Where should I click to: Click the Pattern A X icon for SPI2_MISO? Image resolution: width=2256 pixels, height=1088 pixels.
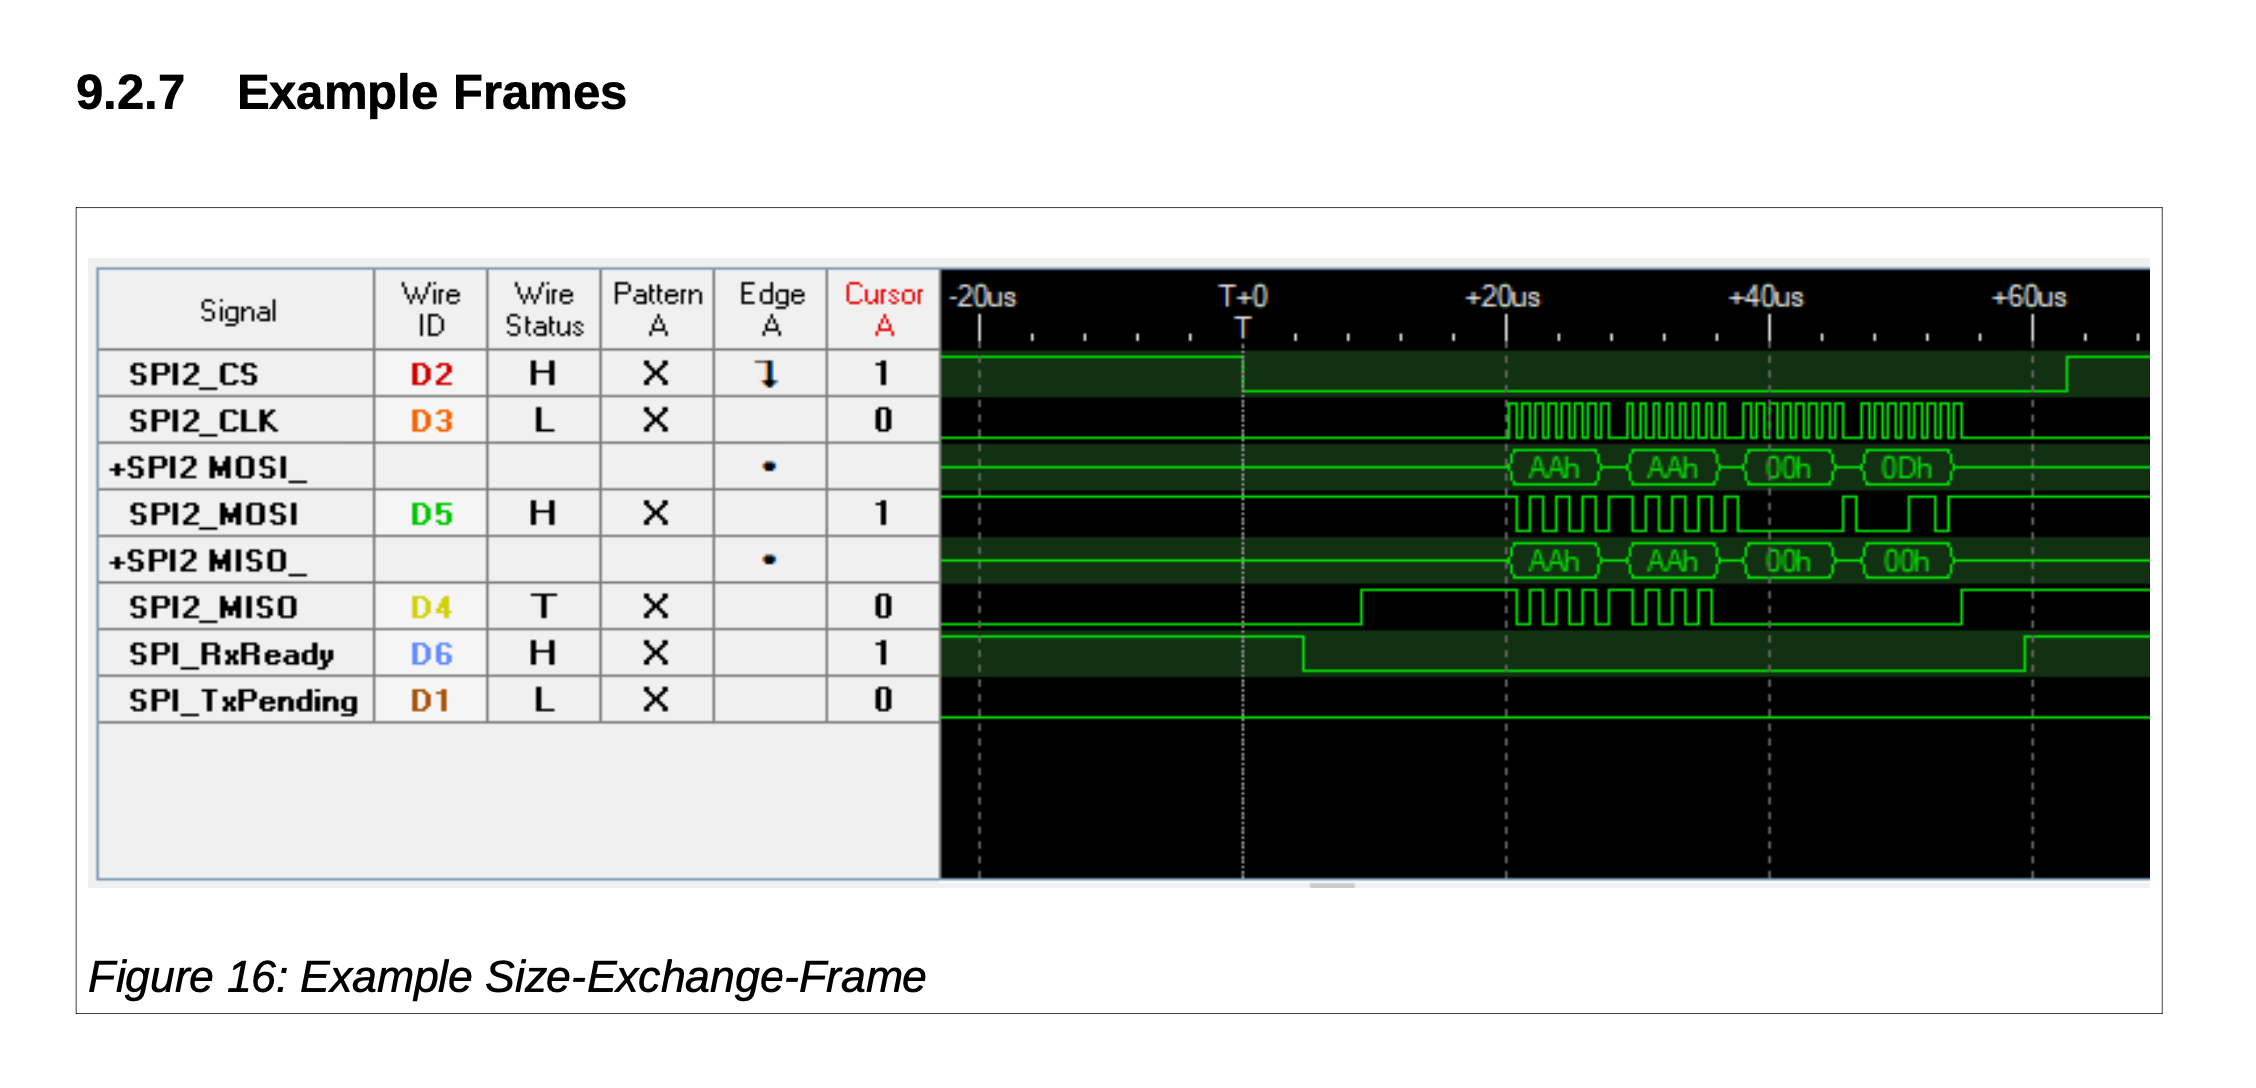coord(656,606)
